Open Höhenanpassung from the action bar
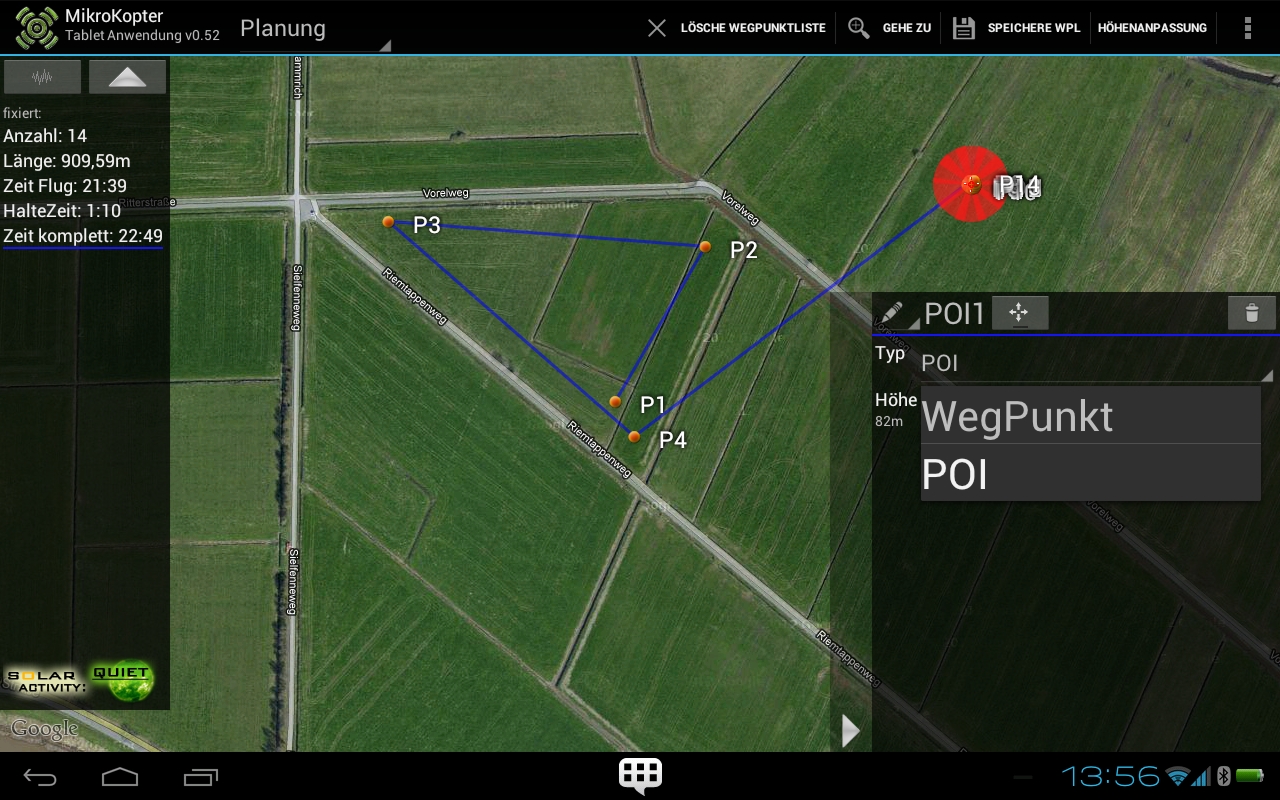The width and height of the screenshot is (1280, 800). pyautogui.click(x=1152, y=28)
